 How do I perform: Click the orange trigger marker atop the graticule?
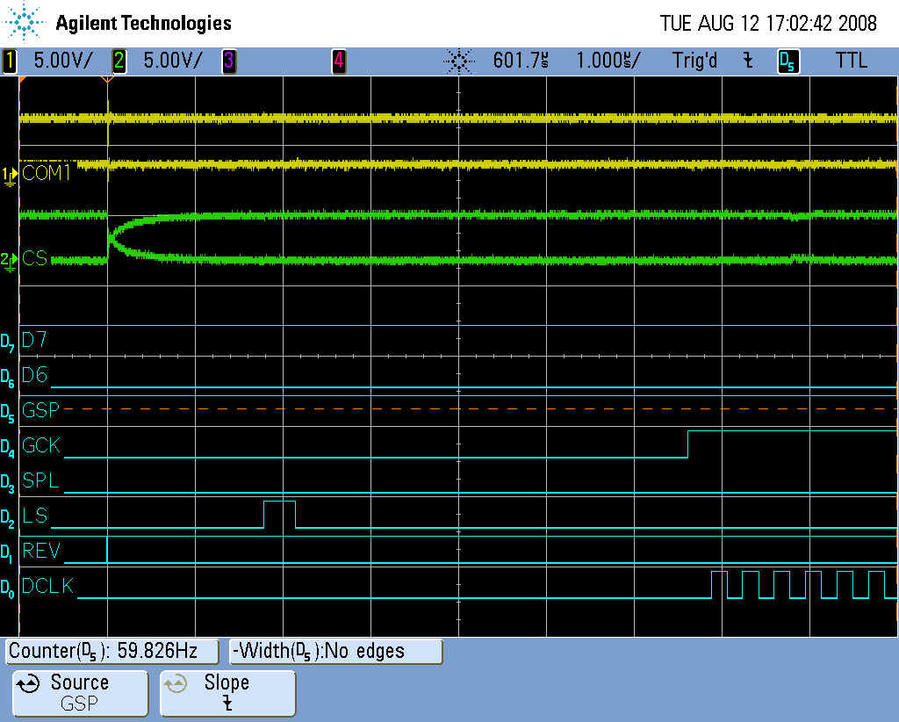[x=107, y=79]
